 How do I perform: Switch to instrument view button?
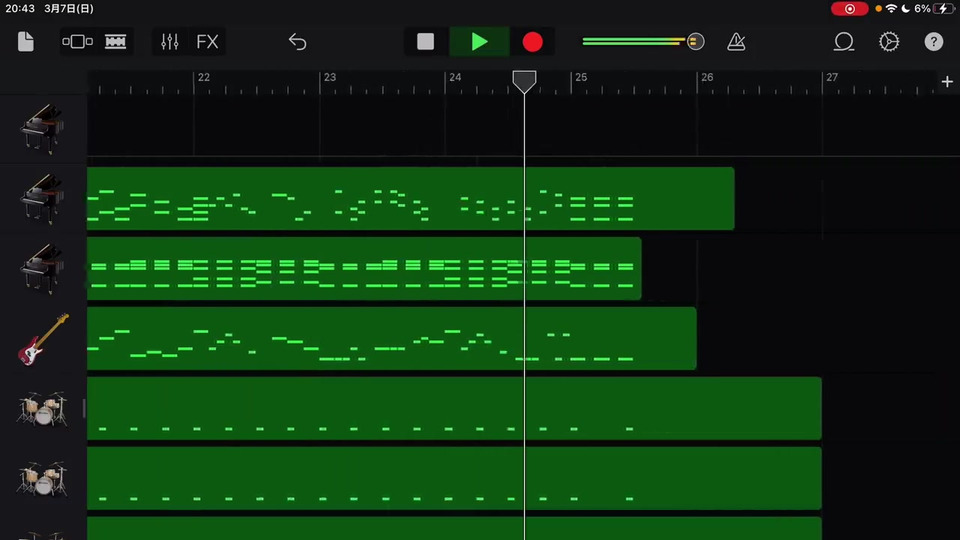[78, 42]
